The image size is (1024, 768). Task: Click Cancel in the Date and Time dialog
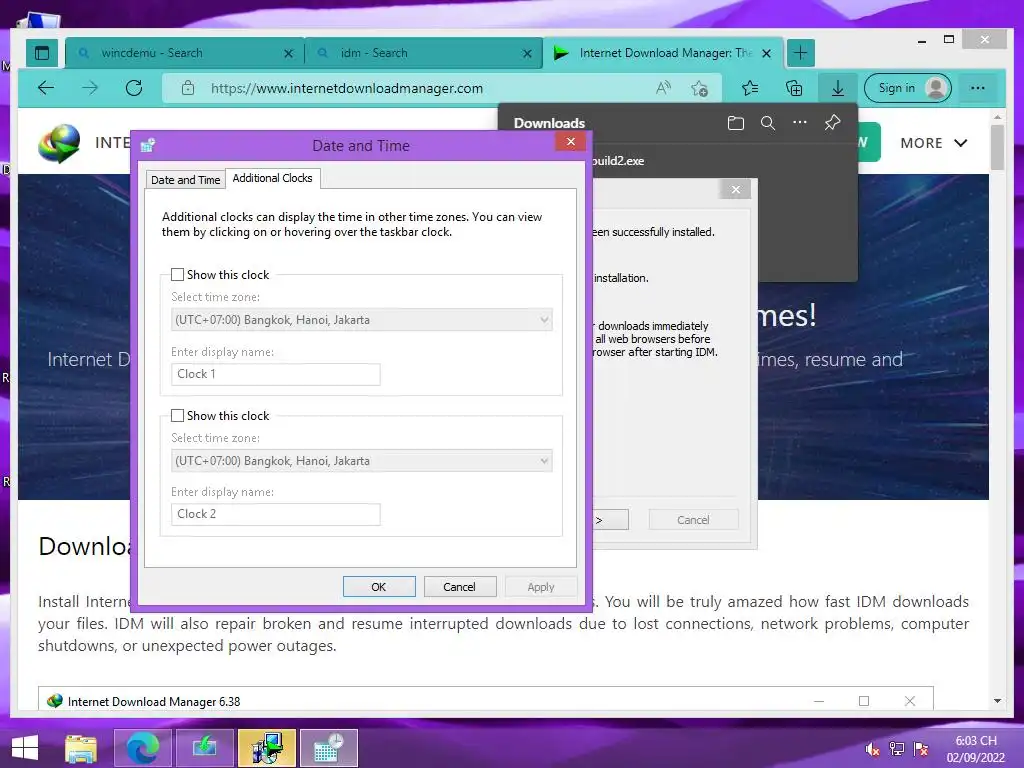pos(460,586)
